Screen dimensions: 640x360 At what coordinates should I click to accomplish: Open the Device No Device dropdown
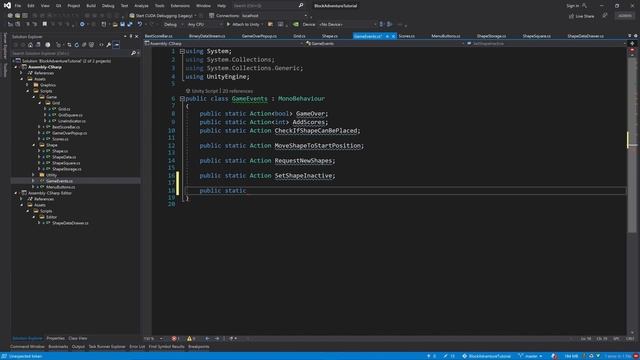pos(347,24)
